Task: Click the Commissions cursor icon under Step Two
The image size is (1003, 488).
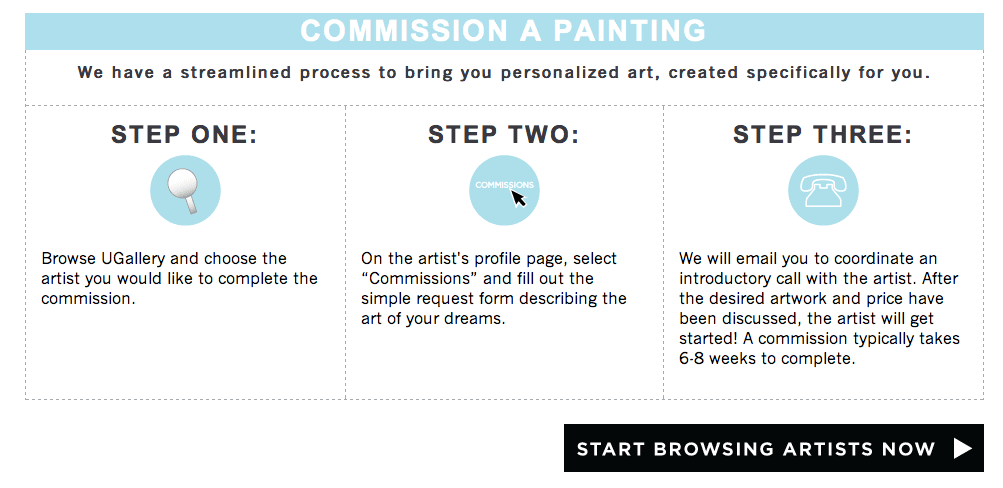Action: (504, 191)
